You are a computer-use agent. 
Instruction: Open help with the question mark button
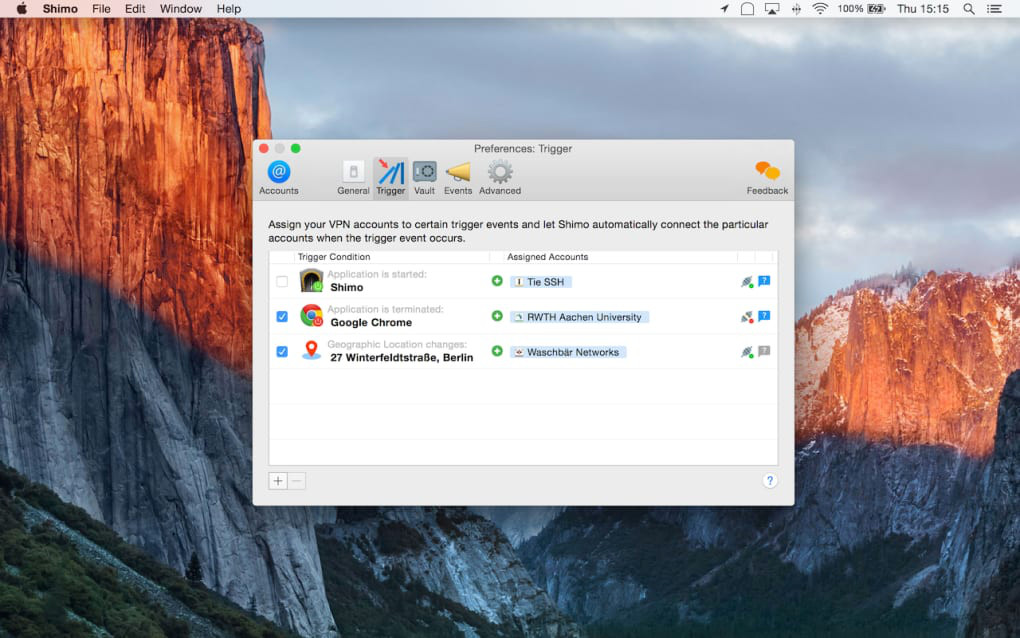pyautogui.click(x=769, y=481)
